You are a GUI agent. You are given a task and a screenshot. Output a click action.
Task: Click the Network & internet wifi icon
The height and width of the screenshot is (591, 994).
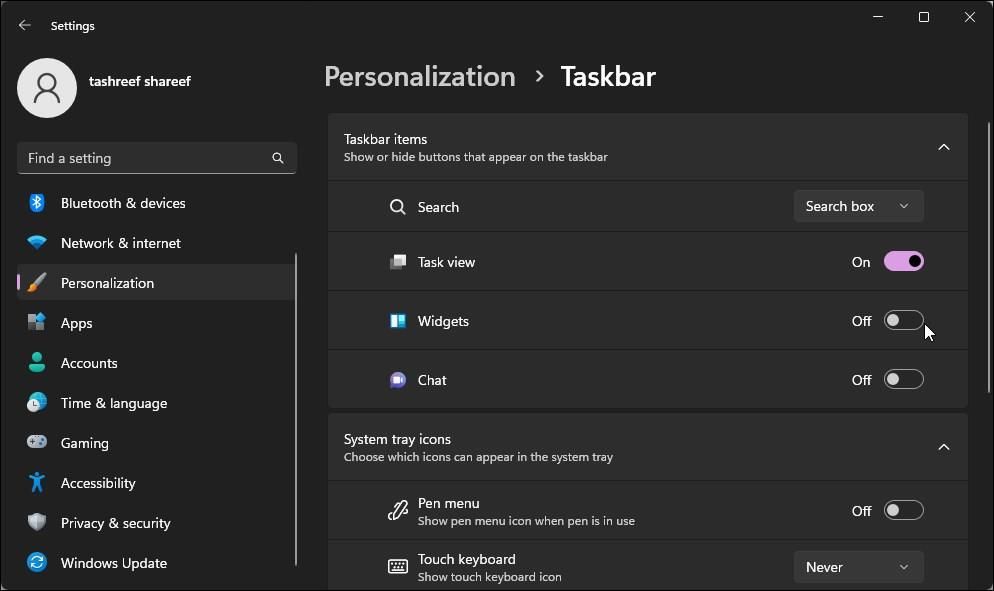(37, 243)
